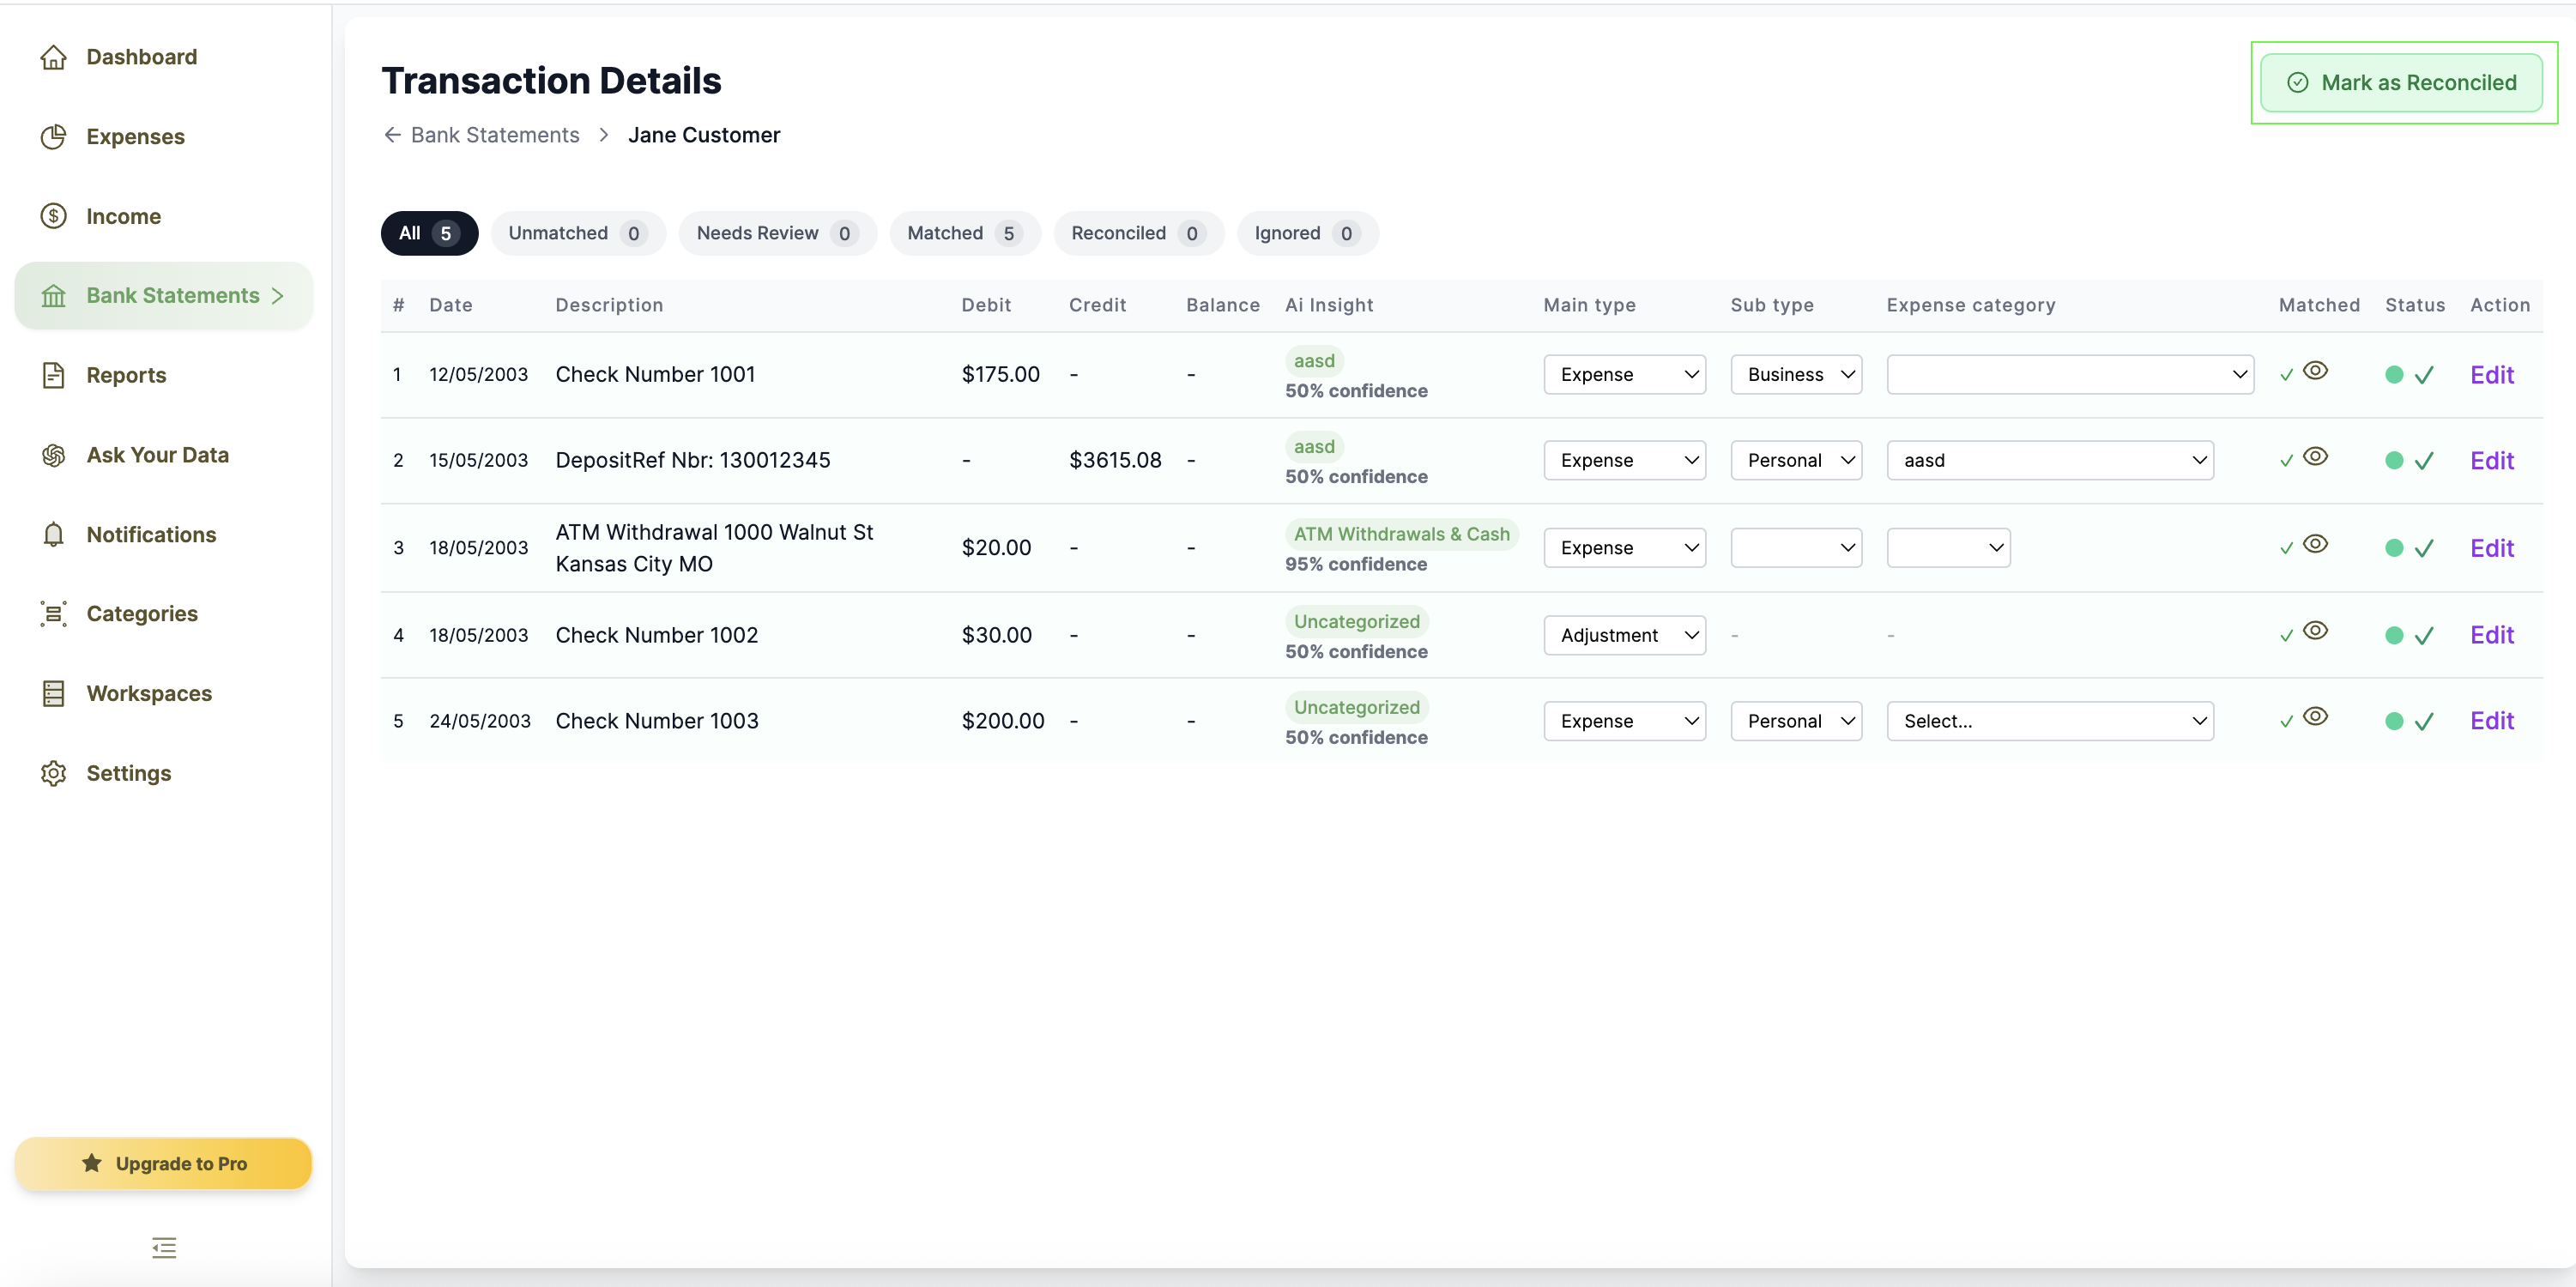Open Notifications bell icon
The image size is (2576, 1287).
pyautogui.click(x=54, y=534)
